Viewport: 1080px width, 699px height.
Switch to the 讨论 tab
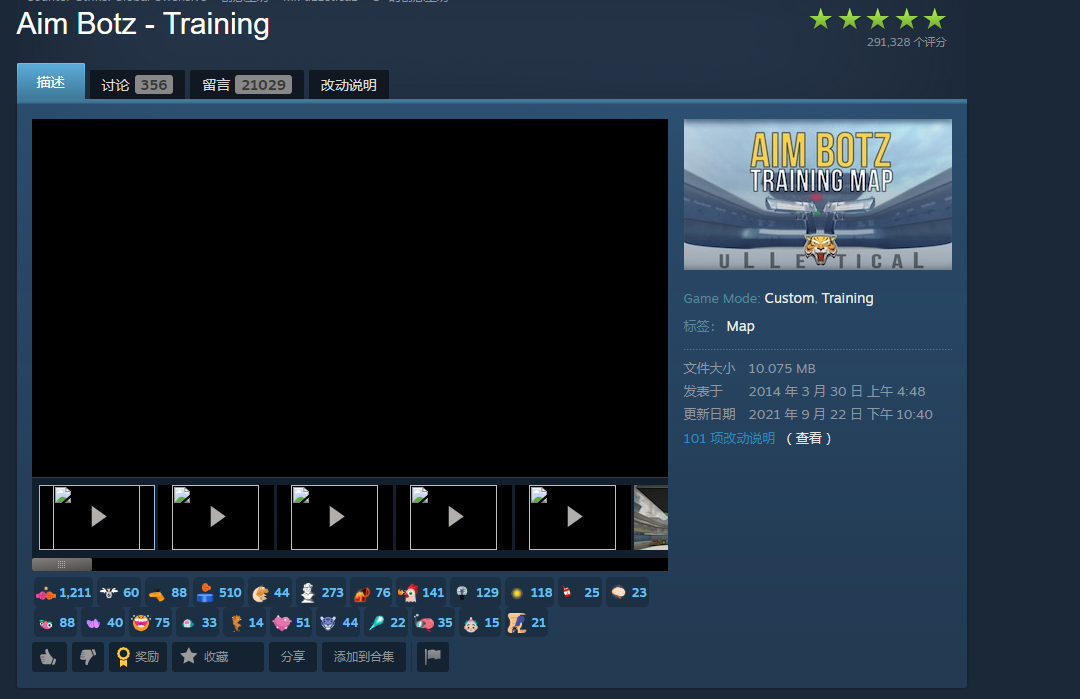coord(137,85)
